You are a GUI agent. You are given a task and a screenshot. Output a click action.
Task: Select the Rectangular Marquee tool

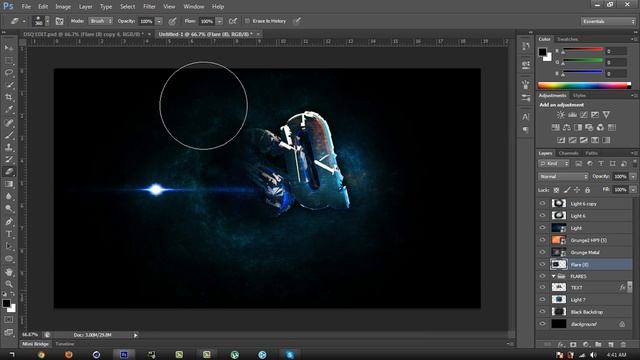(9, 60)
